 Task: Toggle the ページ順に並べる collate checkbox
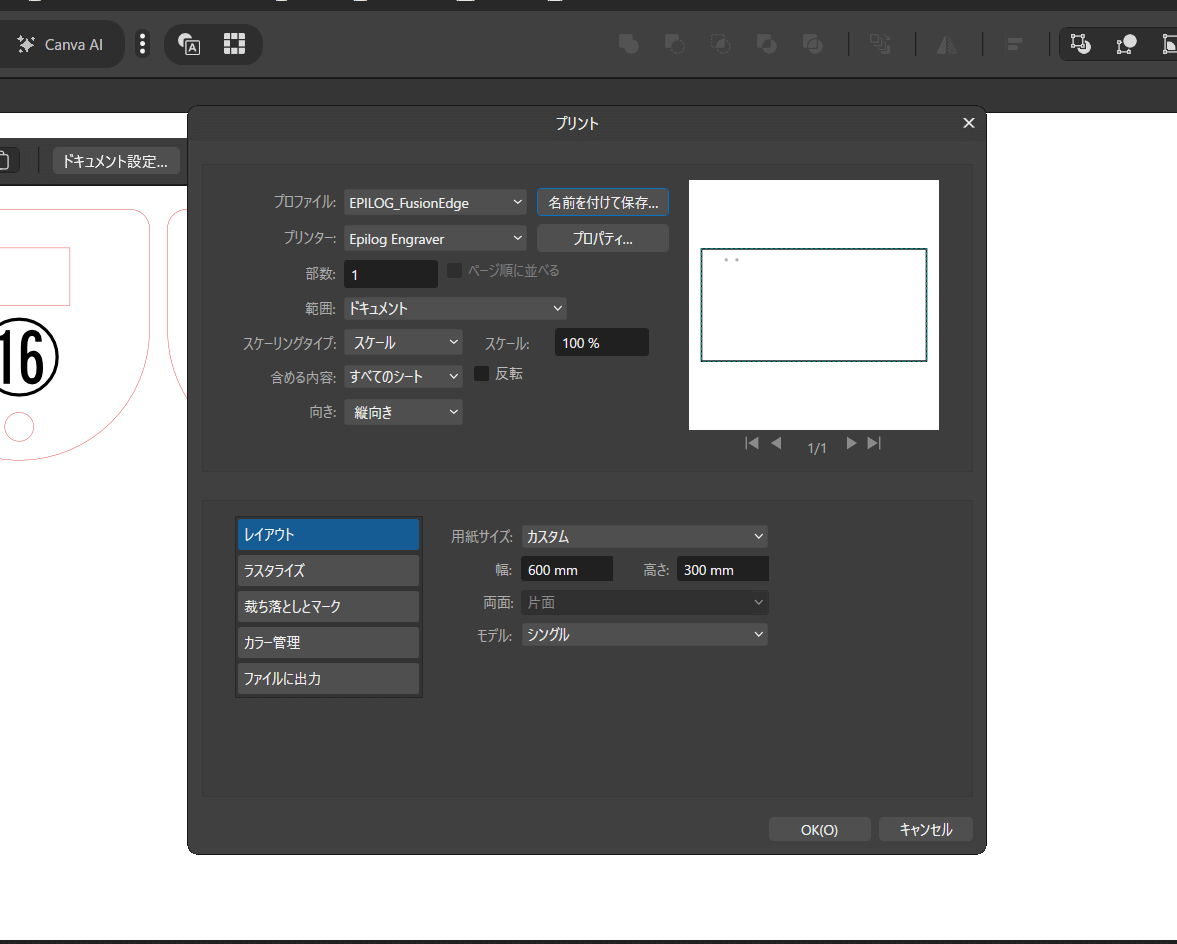click(454, 270)
